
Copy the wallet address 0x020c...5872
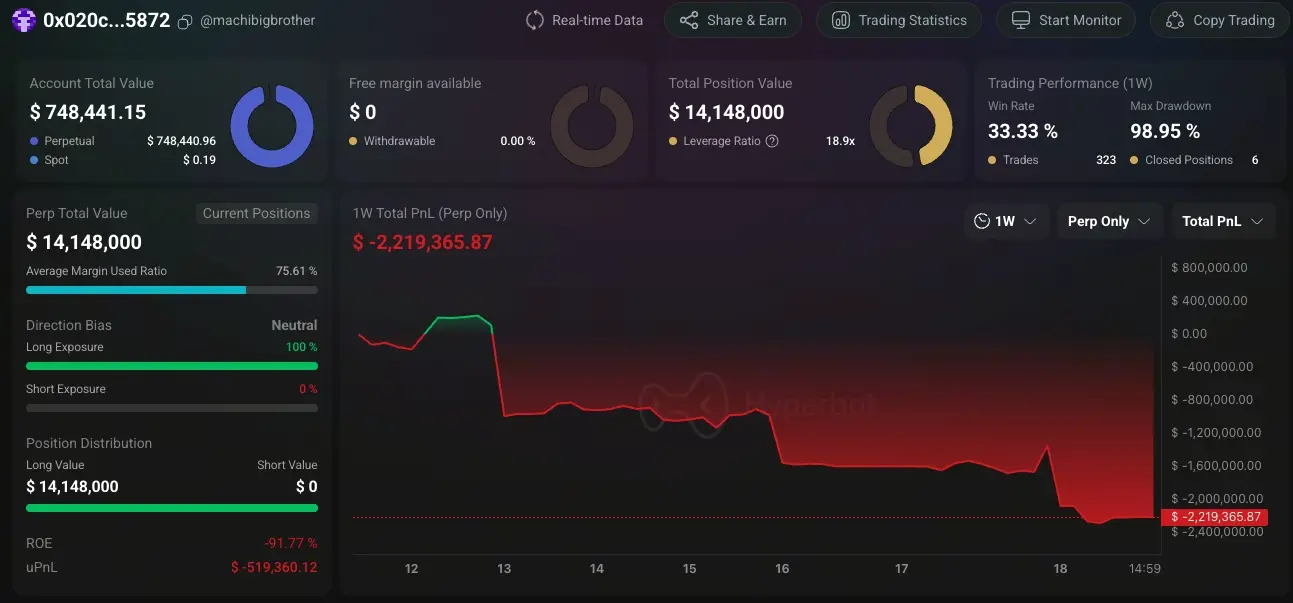pyautogui.click(x=185, y=22)
